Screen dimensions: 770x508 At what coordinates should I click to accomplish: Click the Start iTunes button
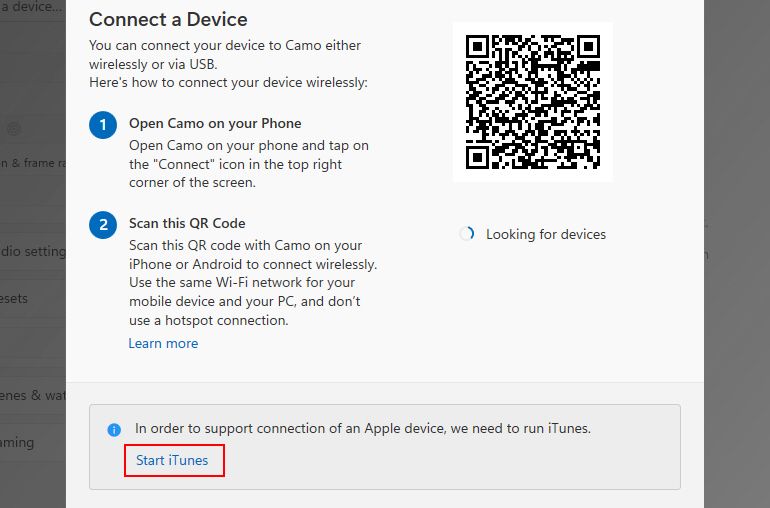(172, 461)
